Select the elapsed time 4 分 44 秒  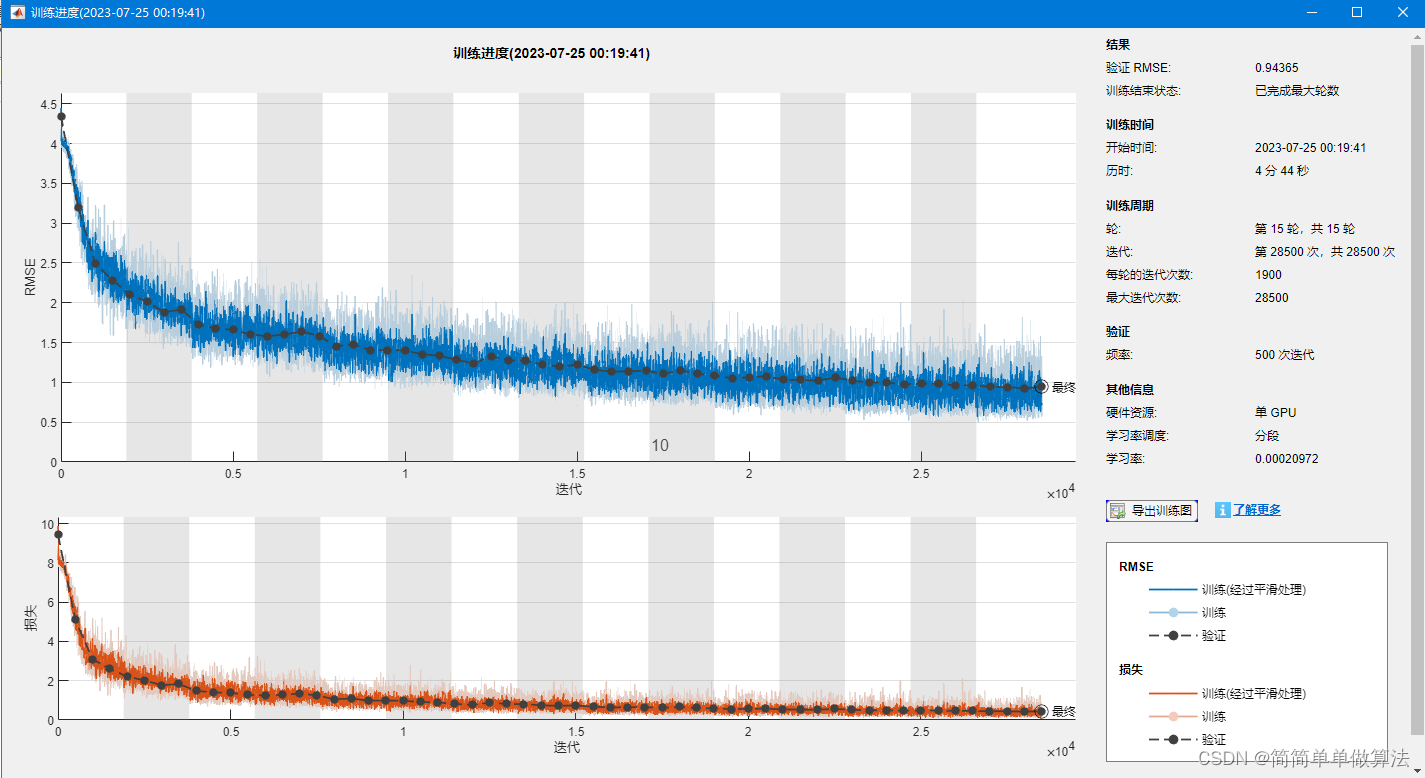coord(1282,171)
